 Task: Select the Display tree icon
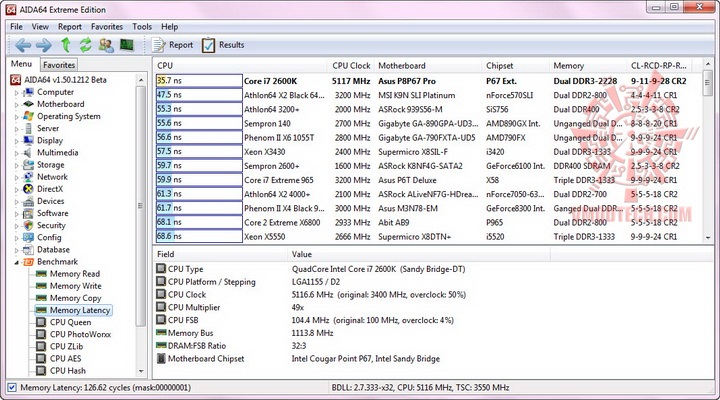pyautogui.click(x=28, y=141)
